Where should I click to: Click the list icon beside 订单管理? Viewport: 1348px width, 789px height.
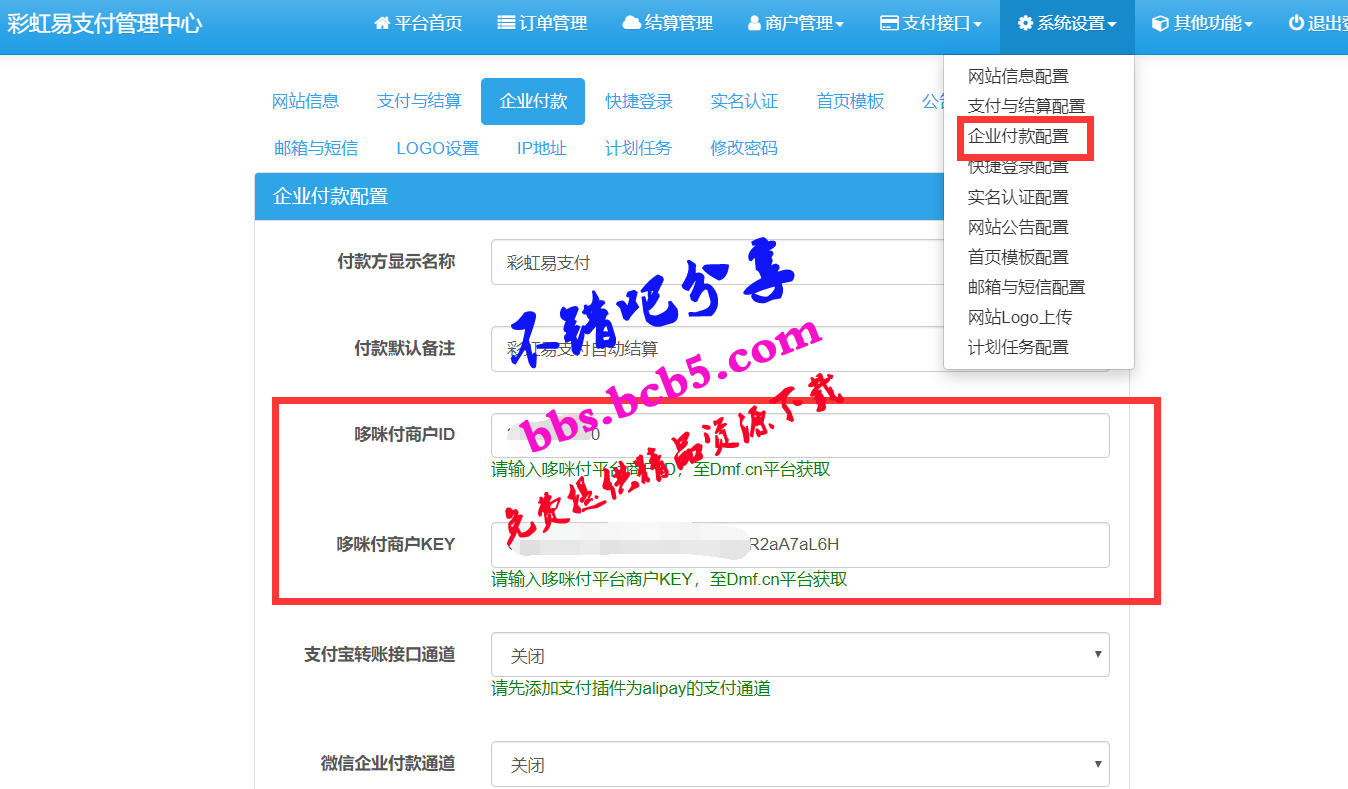[506, 23]
